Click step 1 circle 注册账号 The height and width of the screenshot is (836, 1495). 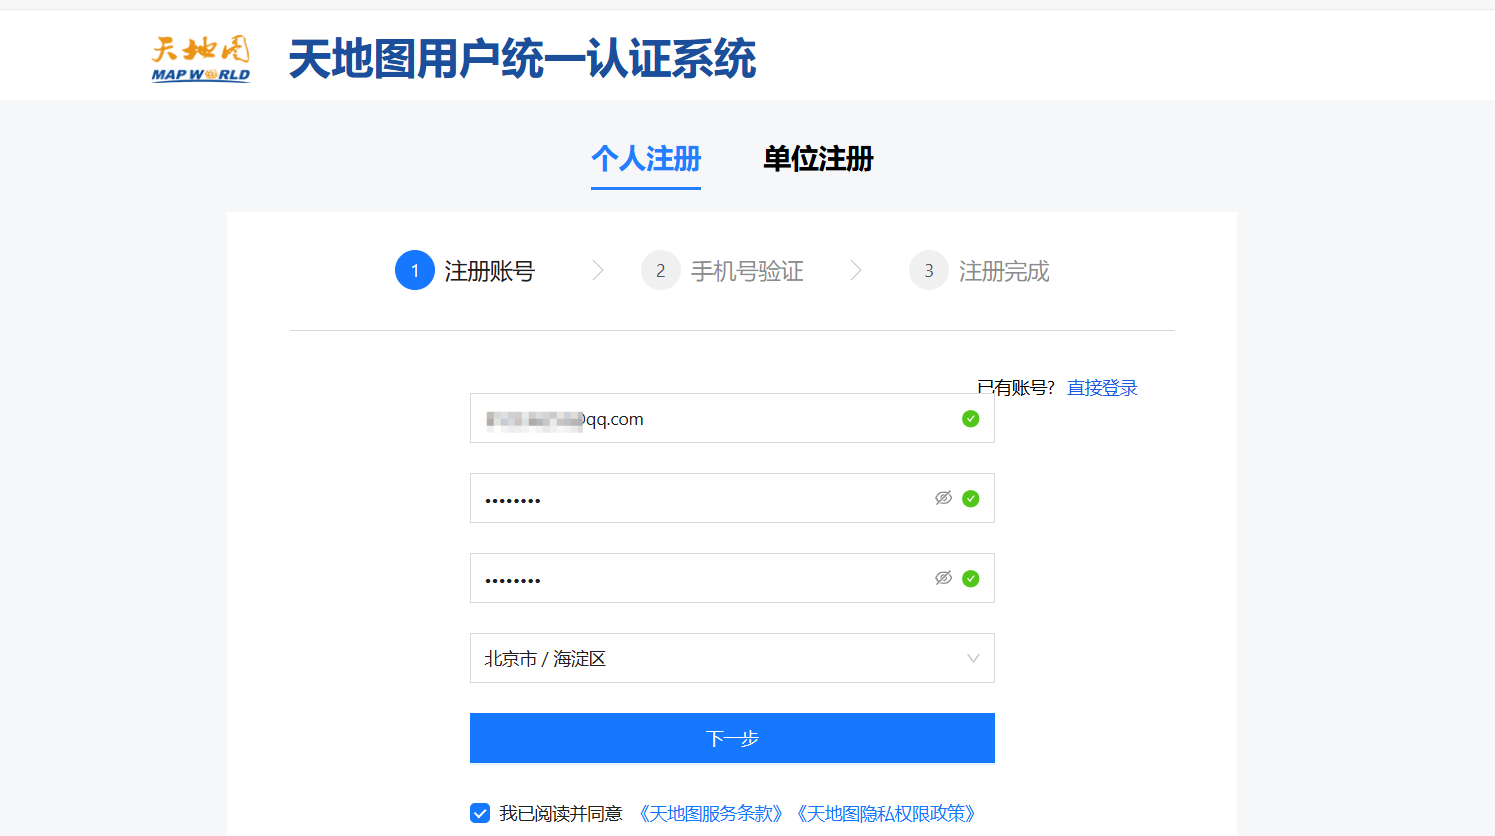click(415, 270)
